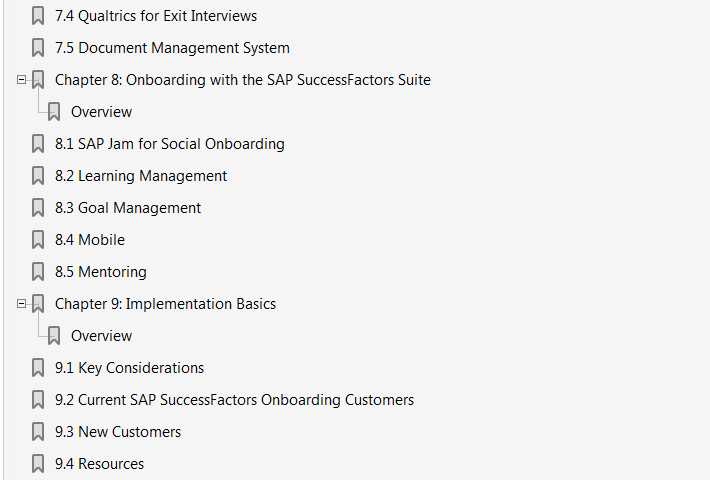This screenshot has height=480, width=710.
Task: Click bookmark icon beside 7.5 Document Management
Action: tap(38, 48)
